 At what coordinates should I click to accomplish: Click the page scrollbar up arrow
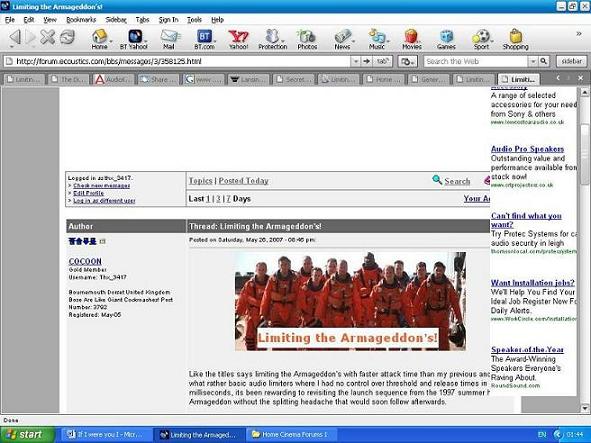pos(585,92)
